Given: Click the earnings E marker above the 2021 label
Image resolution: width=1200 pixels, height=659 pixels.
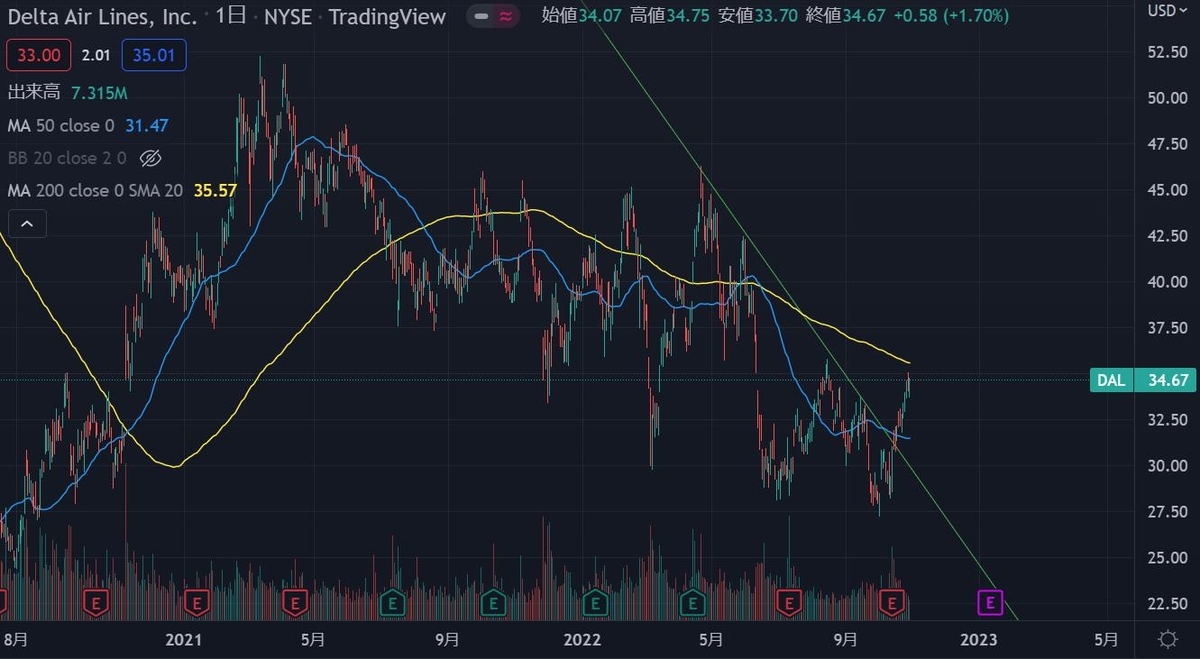Looking at the screenshot, I should coord(196,602).
